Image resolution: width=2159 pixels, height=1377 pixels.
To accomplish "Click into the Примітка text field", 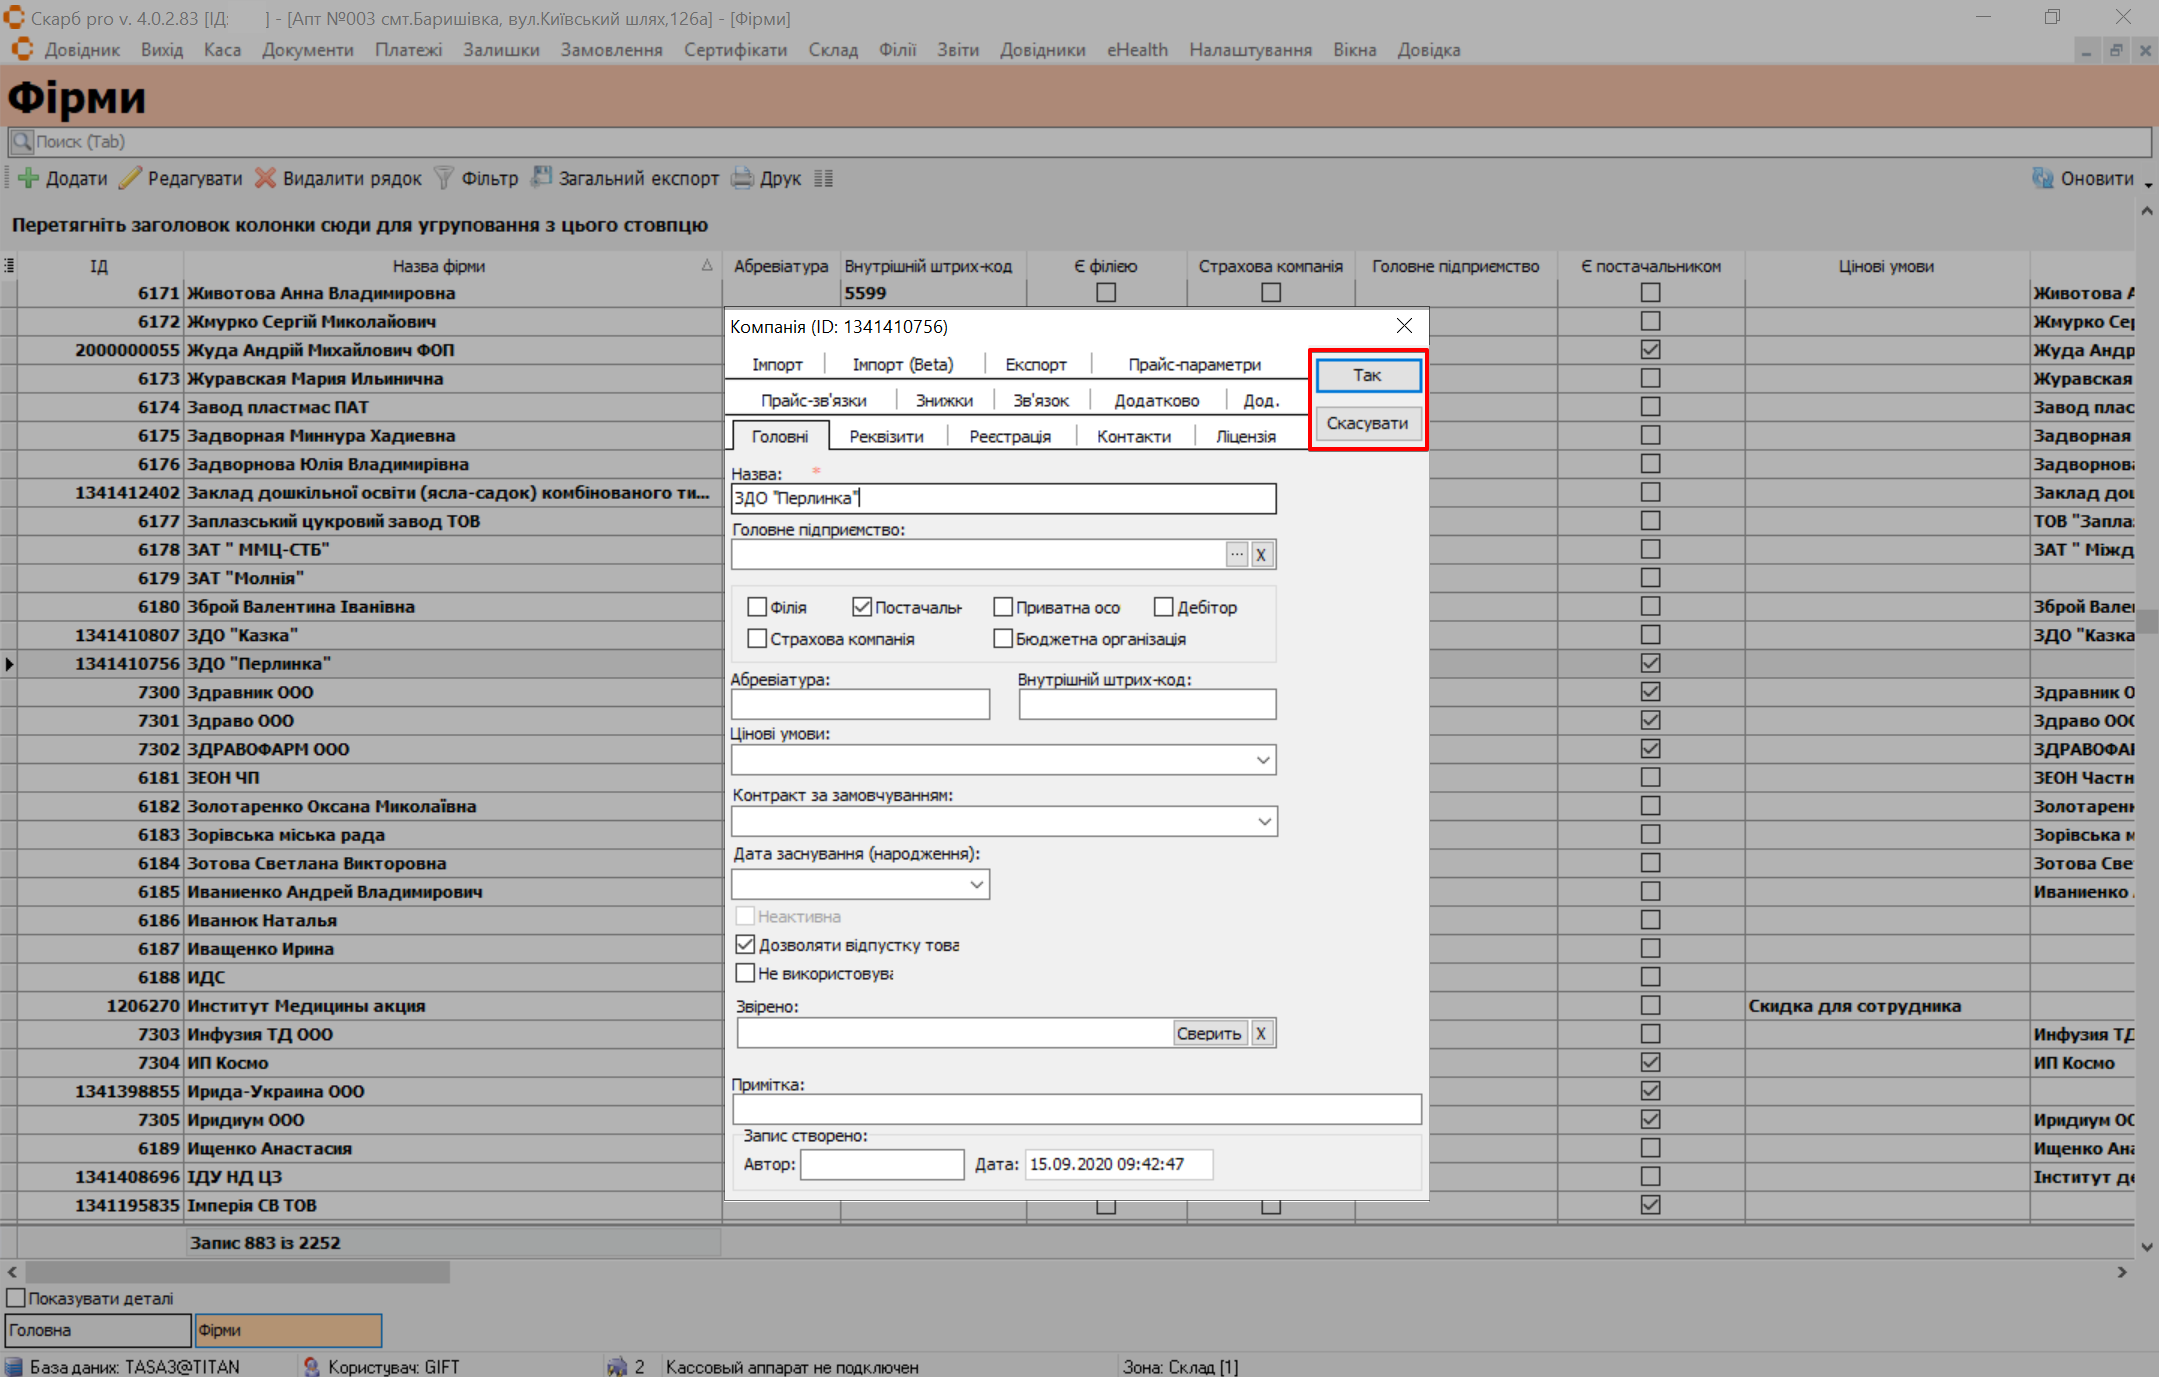I will click(1076, 1109).
